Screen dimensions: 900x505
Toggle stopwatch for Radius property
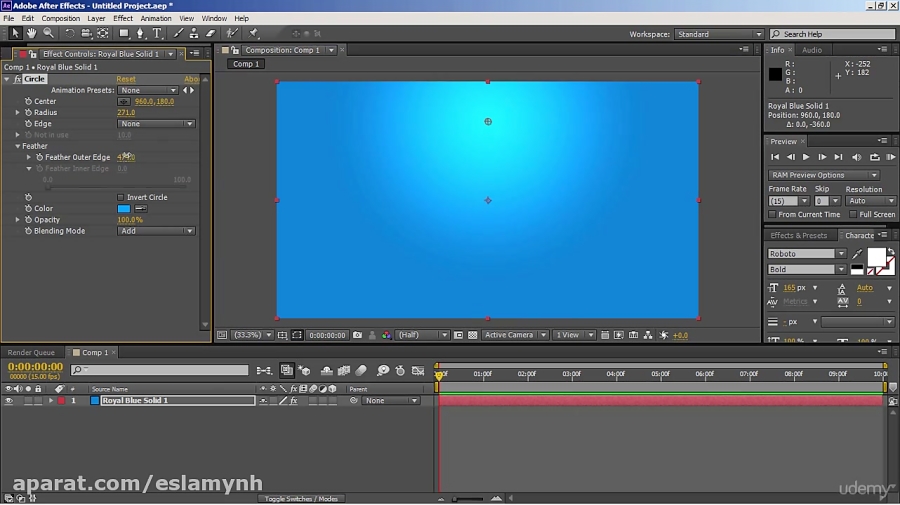pos(28,113)
